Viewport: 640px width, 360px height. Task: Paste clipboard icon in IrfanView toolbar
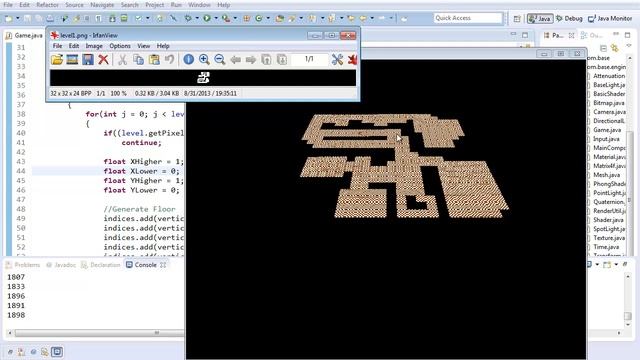pos(154,60)
